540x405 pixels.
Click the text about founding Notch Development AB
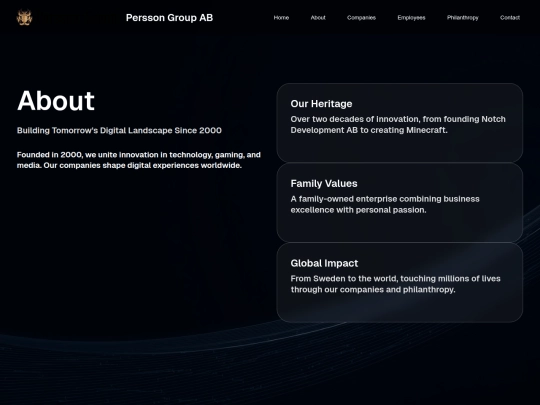coord(398,124)
